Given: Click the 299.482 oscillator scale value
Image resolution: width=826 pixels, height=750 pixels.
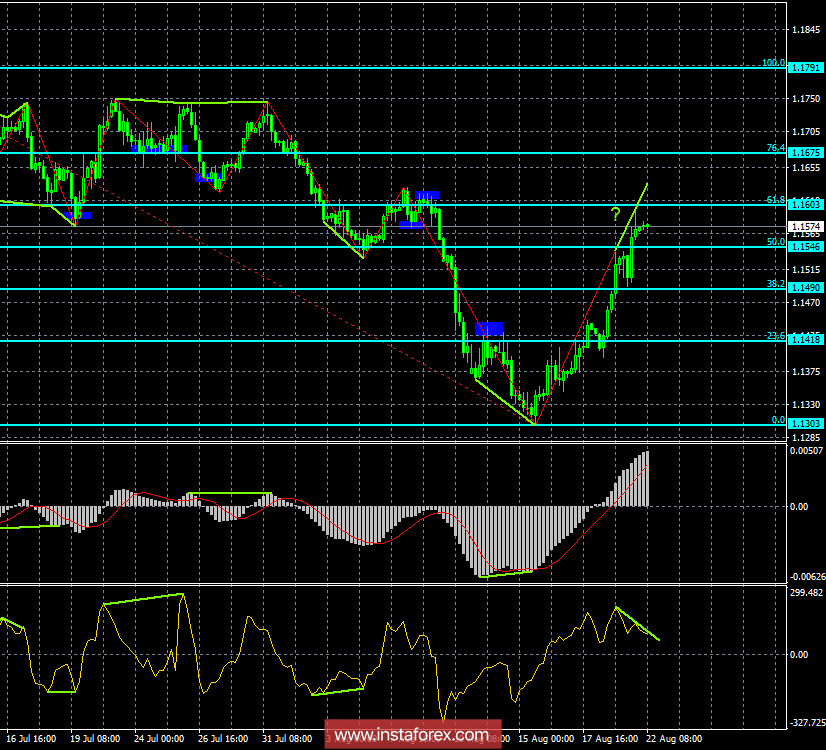Looking at the screenshot, I should coord(806,591).
